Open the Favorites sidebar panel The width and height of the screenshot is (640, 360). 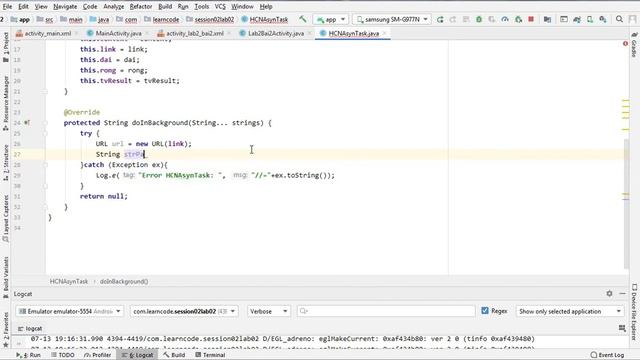6,330
